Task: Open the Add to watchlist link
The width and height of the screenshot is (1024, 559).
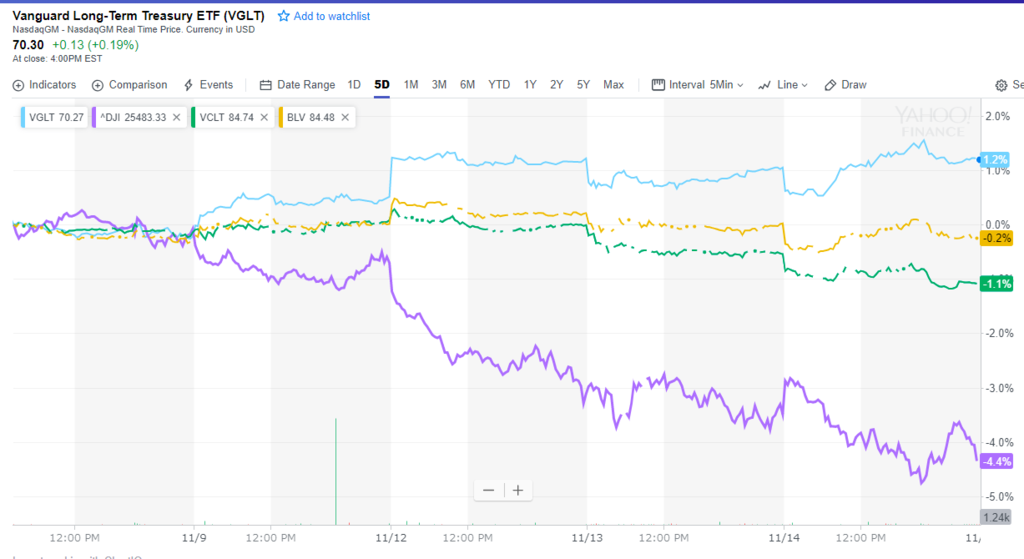Action: point(331,16)
